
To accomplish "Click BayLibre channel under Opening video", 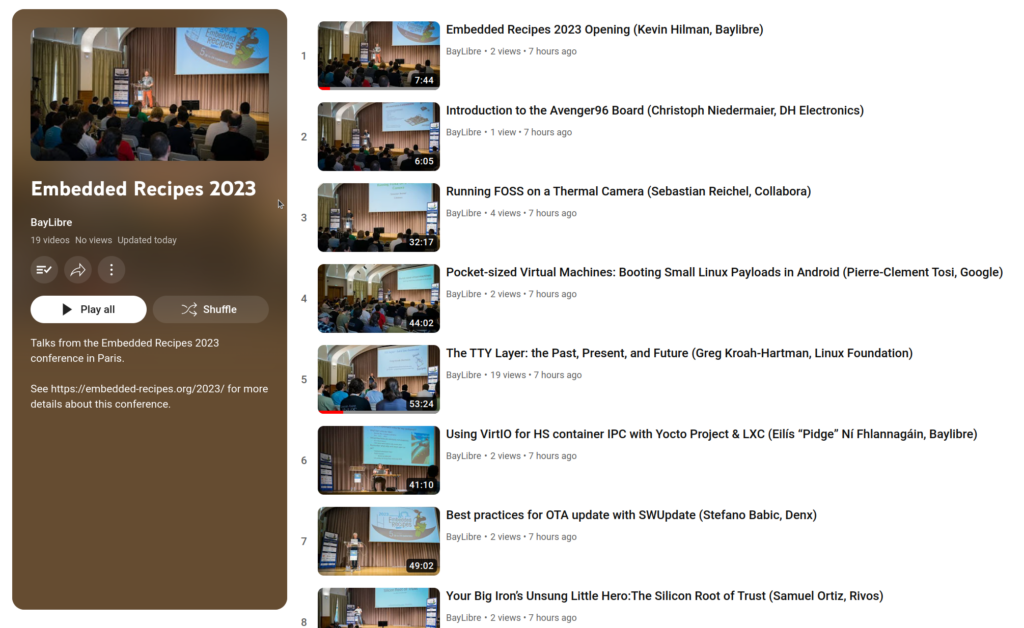I will coord(463,51).
